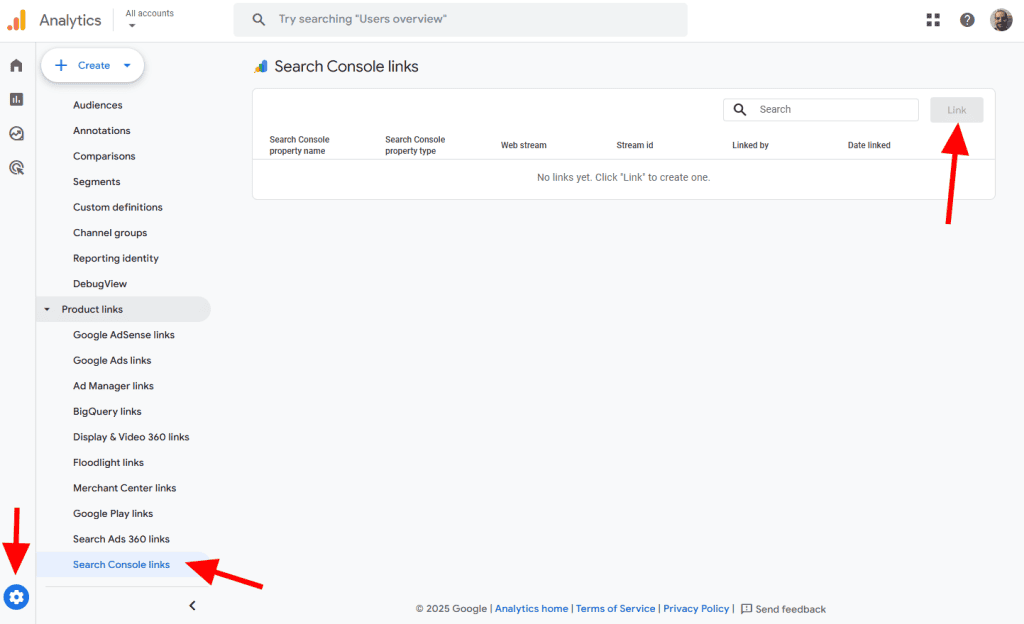1024x624 pixels.
Task: Open the Privacy Policy link
Action: (x=696, y=609)
